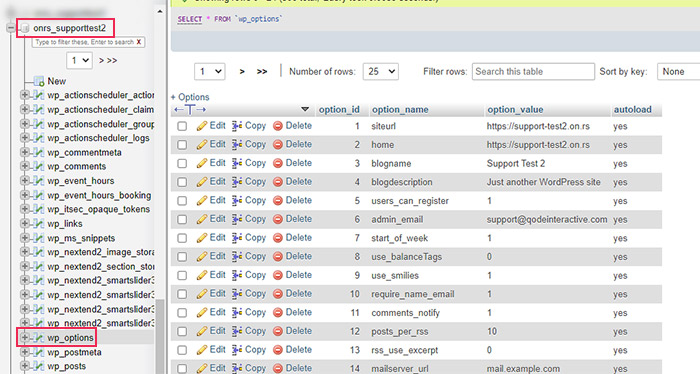
Task: Click the Copy icon in home row
Action: 237,145
